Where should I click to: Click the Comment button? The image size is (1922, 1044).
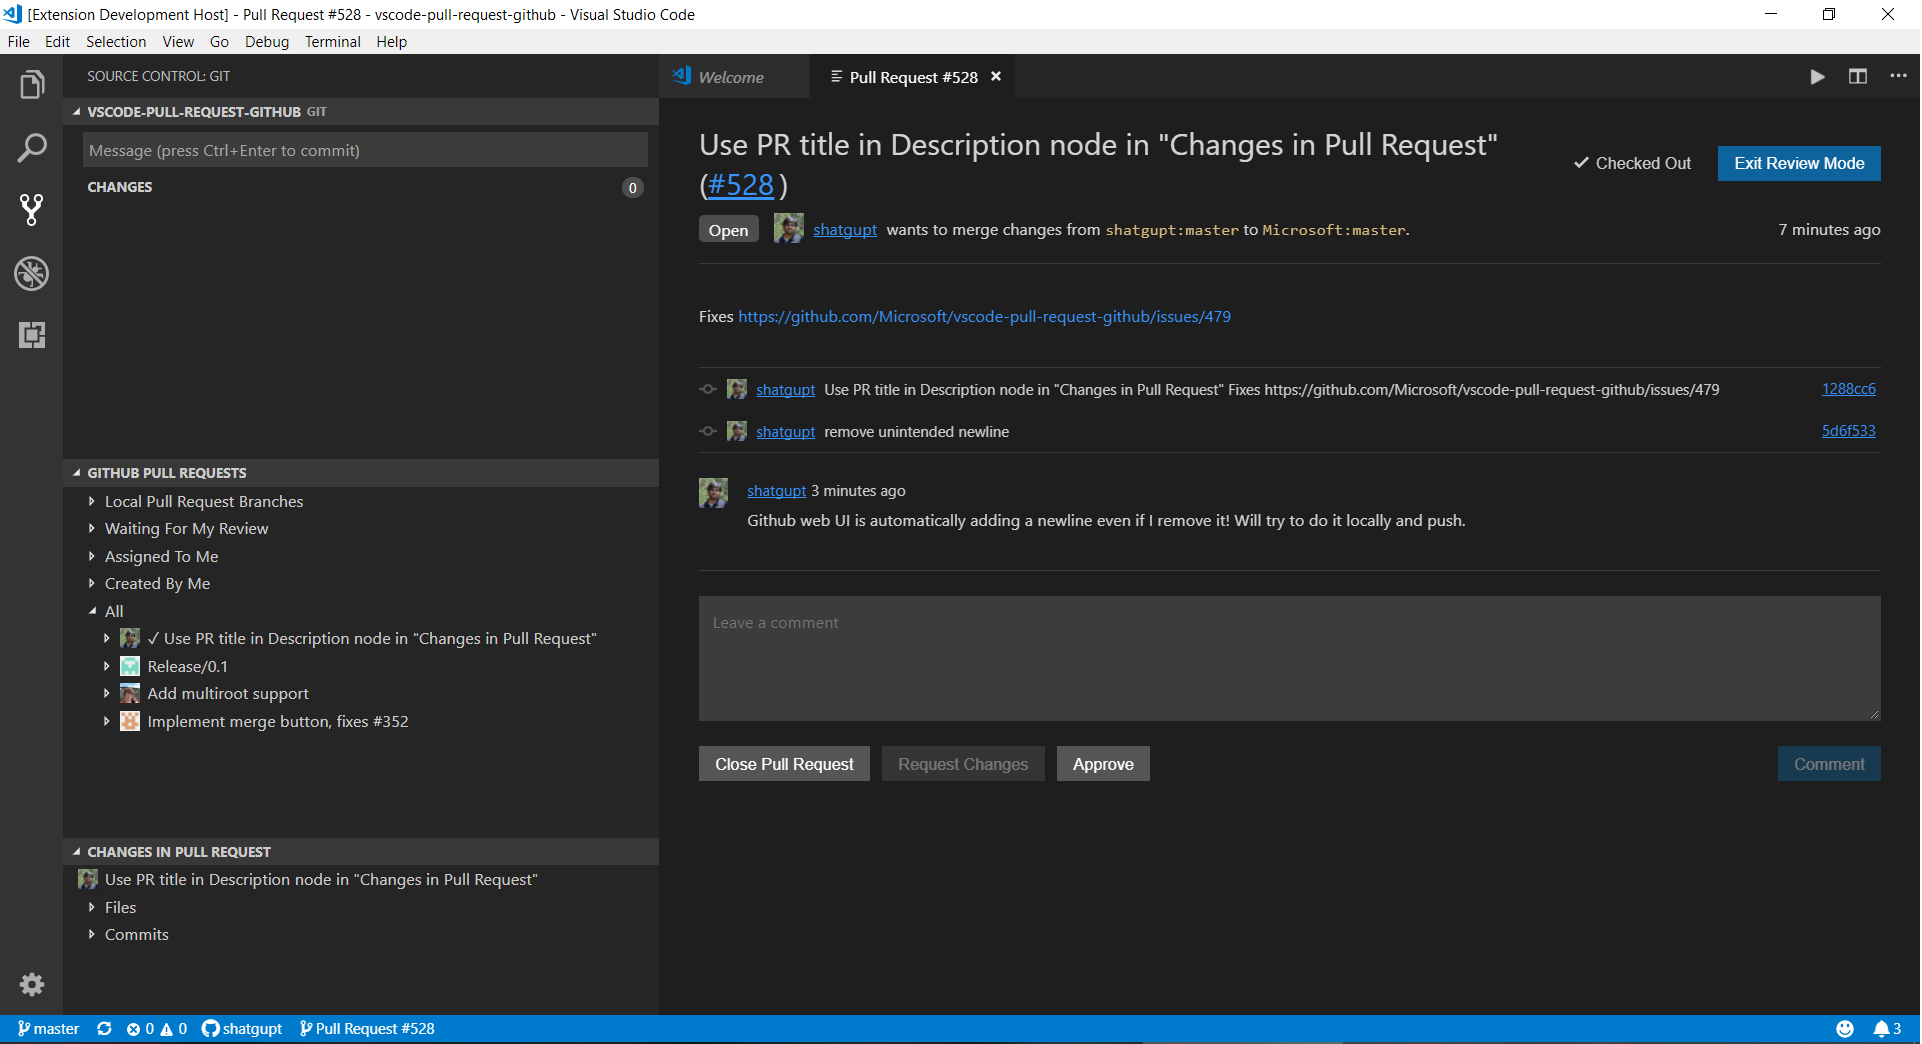point(1829,764)
